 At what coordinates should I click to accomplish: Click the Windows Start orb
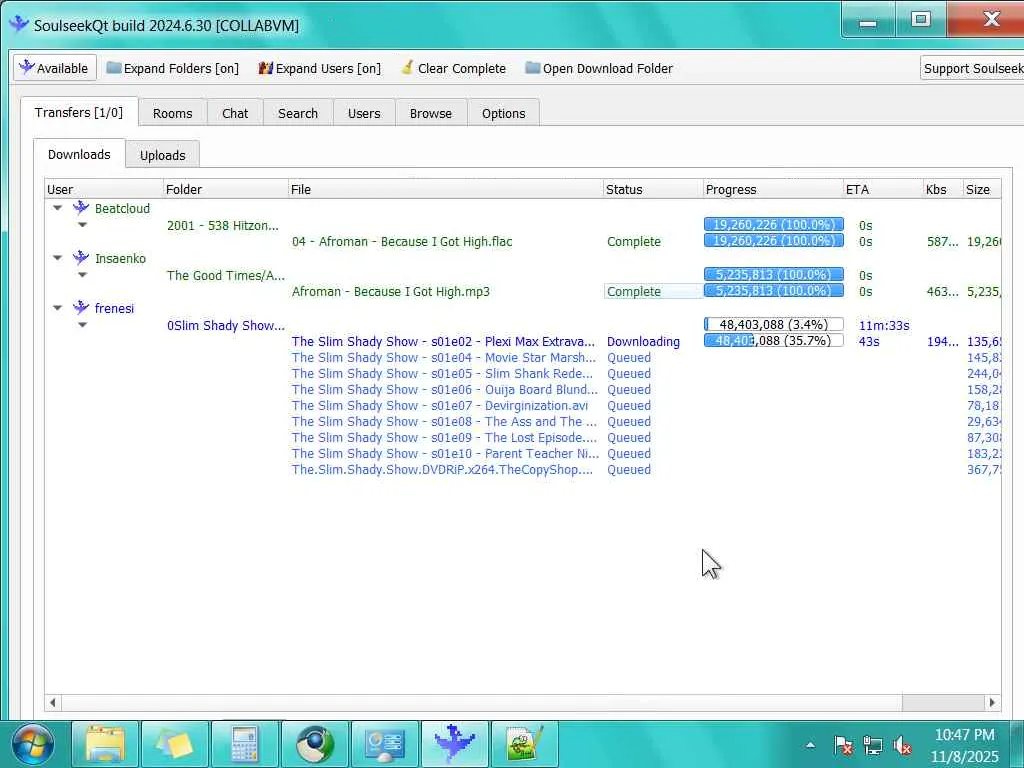click(32, 744)
